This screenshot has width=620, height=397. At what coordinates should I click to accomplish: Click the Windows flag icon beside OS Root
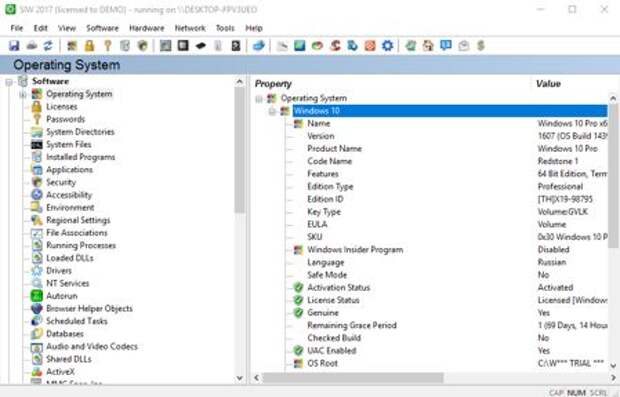[x=298, y=363]
